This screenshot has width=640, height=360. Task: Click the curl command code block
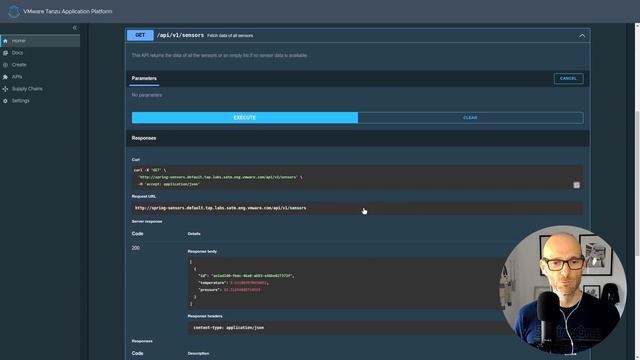357,177
